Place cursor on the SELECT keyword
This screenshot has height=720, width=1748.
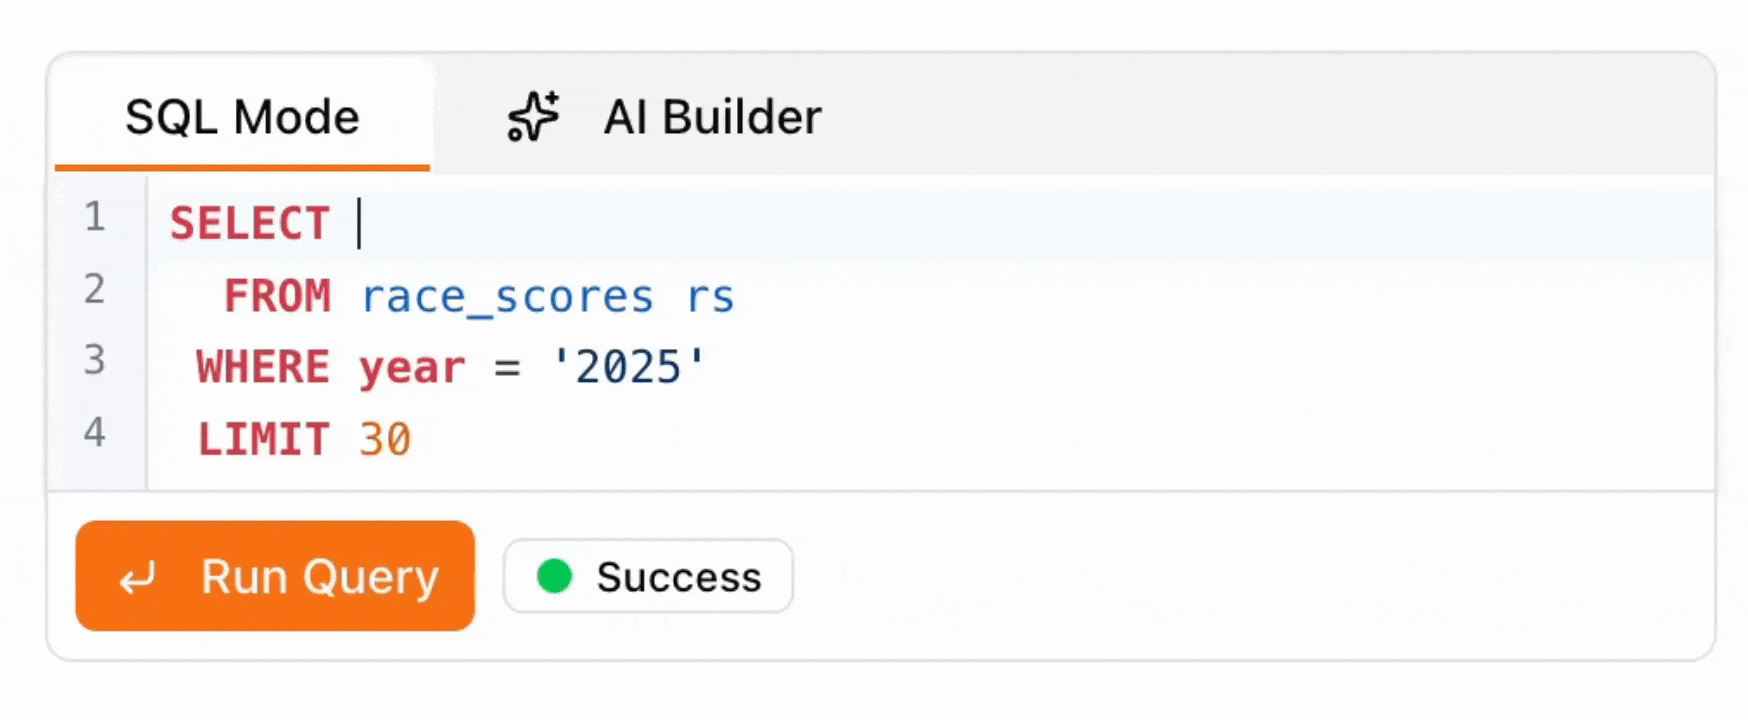tap(249, 223)
